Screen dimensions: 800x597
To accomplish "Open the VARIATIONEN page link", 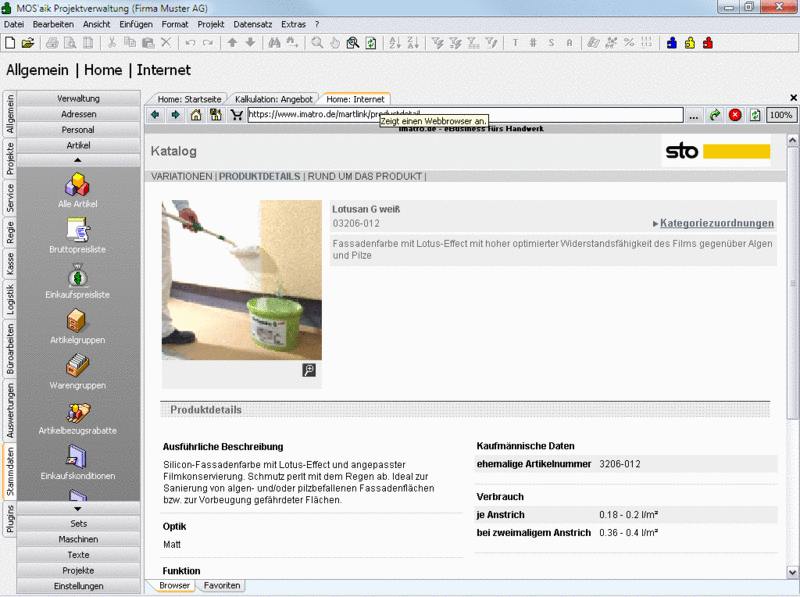I will point(181,177).
